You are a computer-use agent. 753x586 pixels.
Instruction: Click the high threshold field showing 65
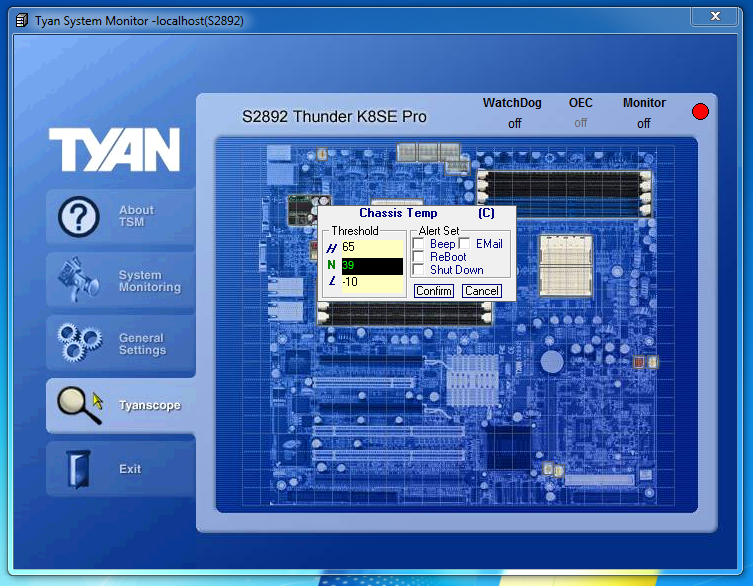371,247
